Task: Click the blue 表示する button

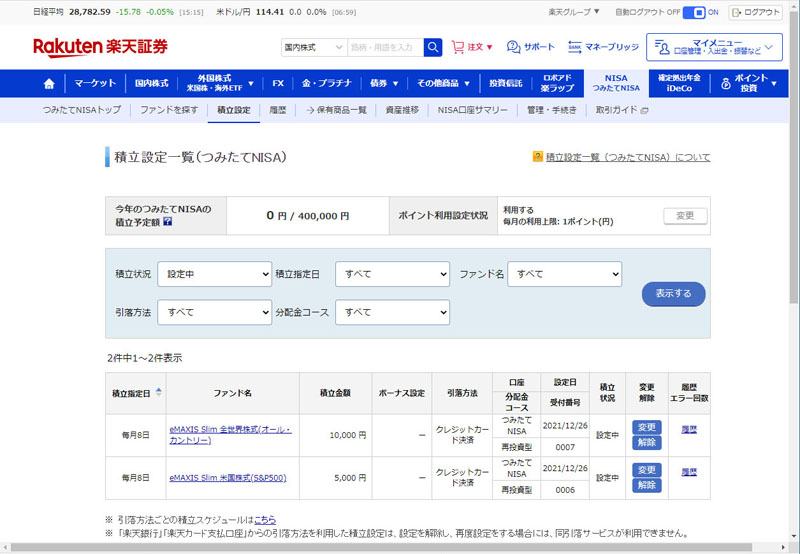Action: tap(673, 294)
